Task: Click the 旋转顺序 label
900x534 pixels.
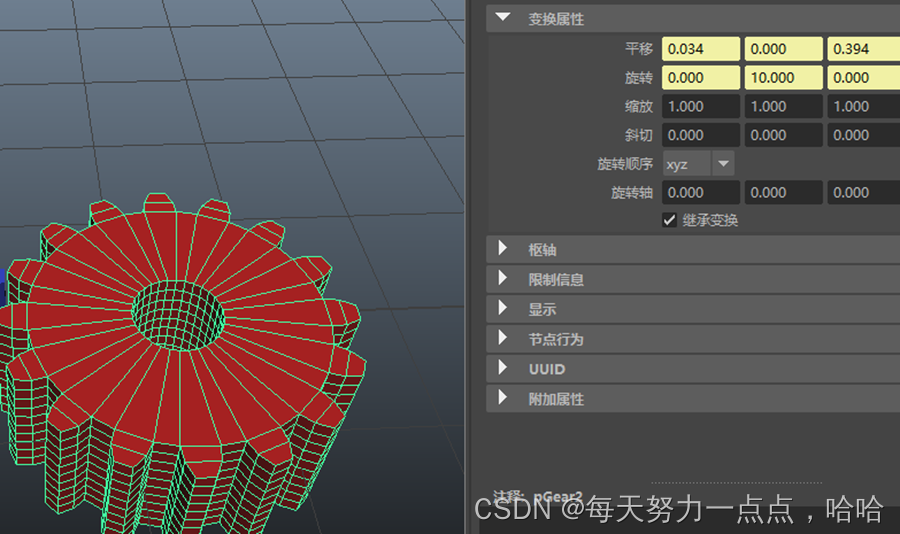Action: pos(625,164)
